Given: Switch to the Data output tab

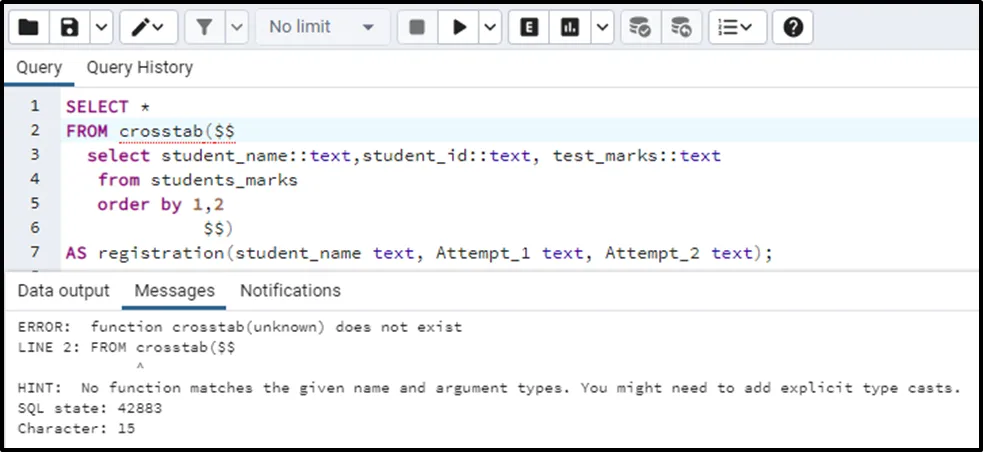Looking at the screenshot, I should pyautogui.click(x=63, y=291).
